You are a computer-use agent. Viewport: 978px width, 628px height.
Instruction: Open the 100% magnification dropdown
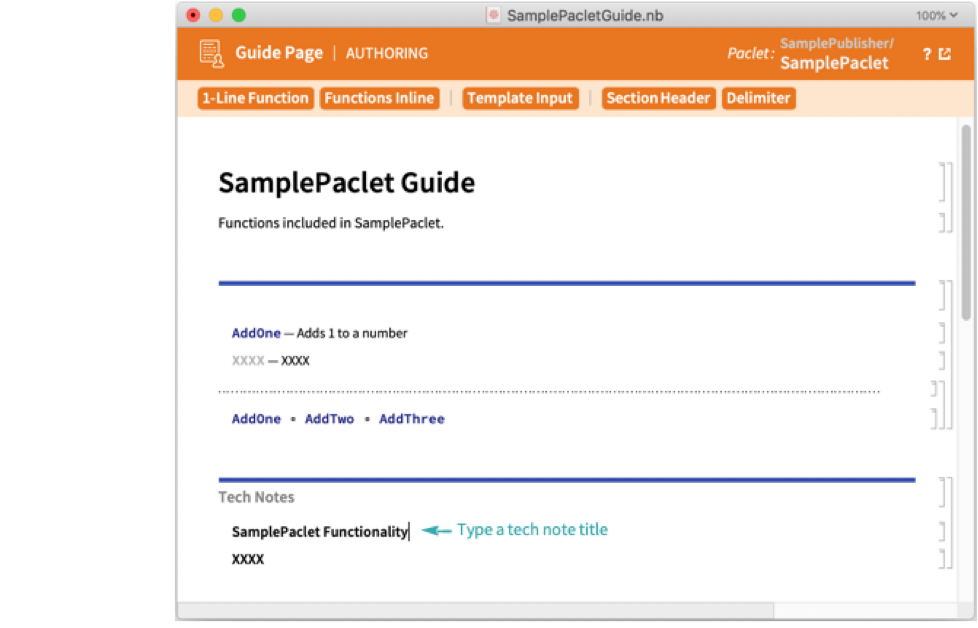tap(936, 15)
